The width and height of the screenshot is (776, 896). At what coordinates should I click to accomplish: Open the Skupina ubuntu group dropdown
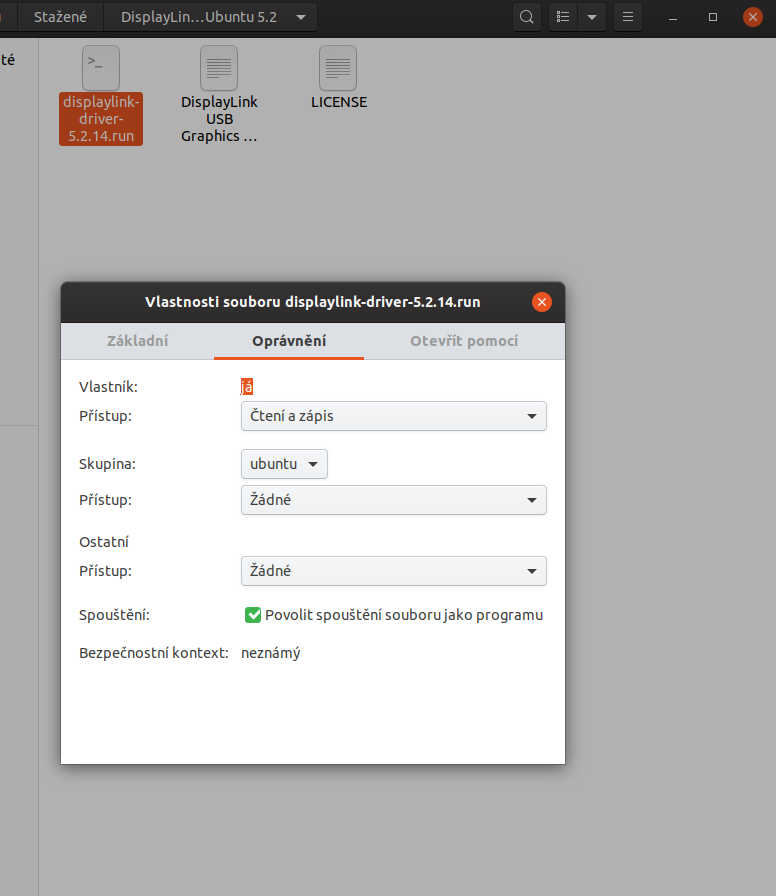[284, 464]
